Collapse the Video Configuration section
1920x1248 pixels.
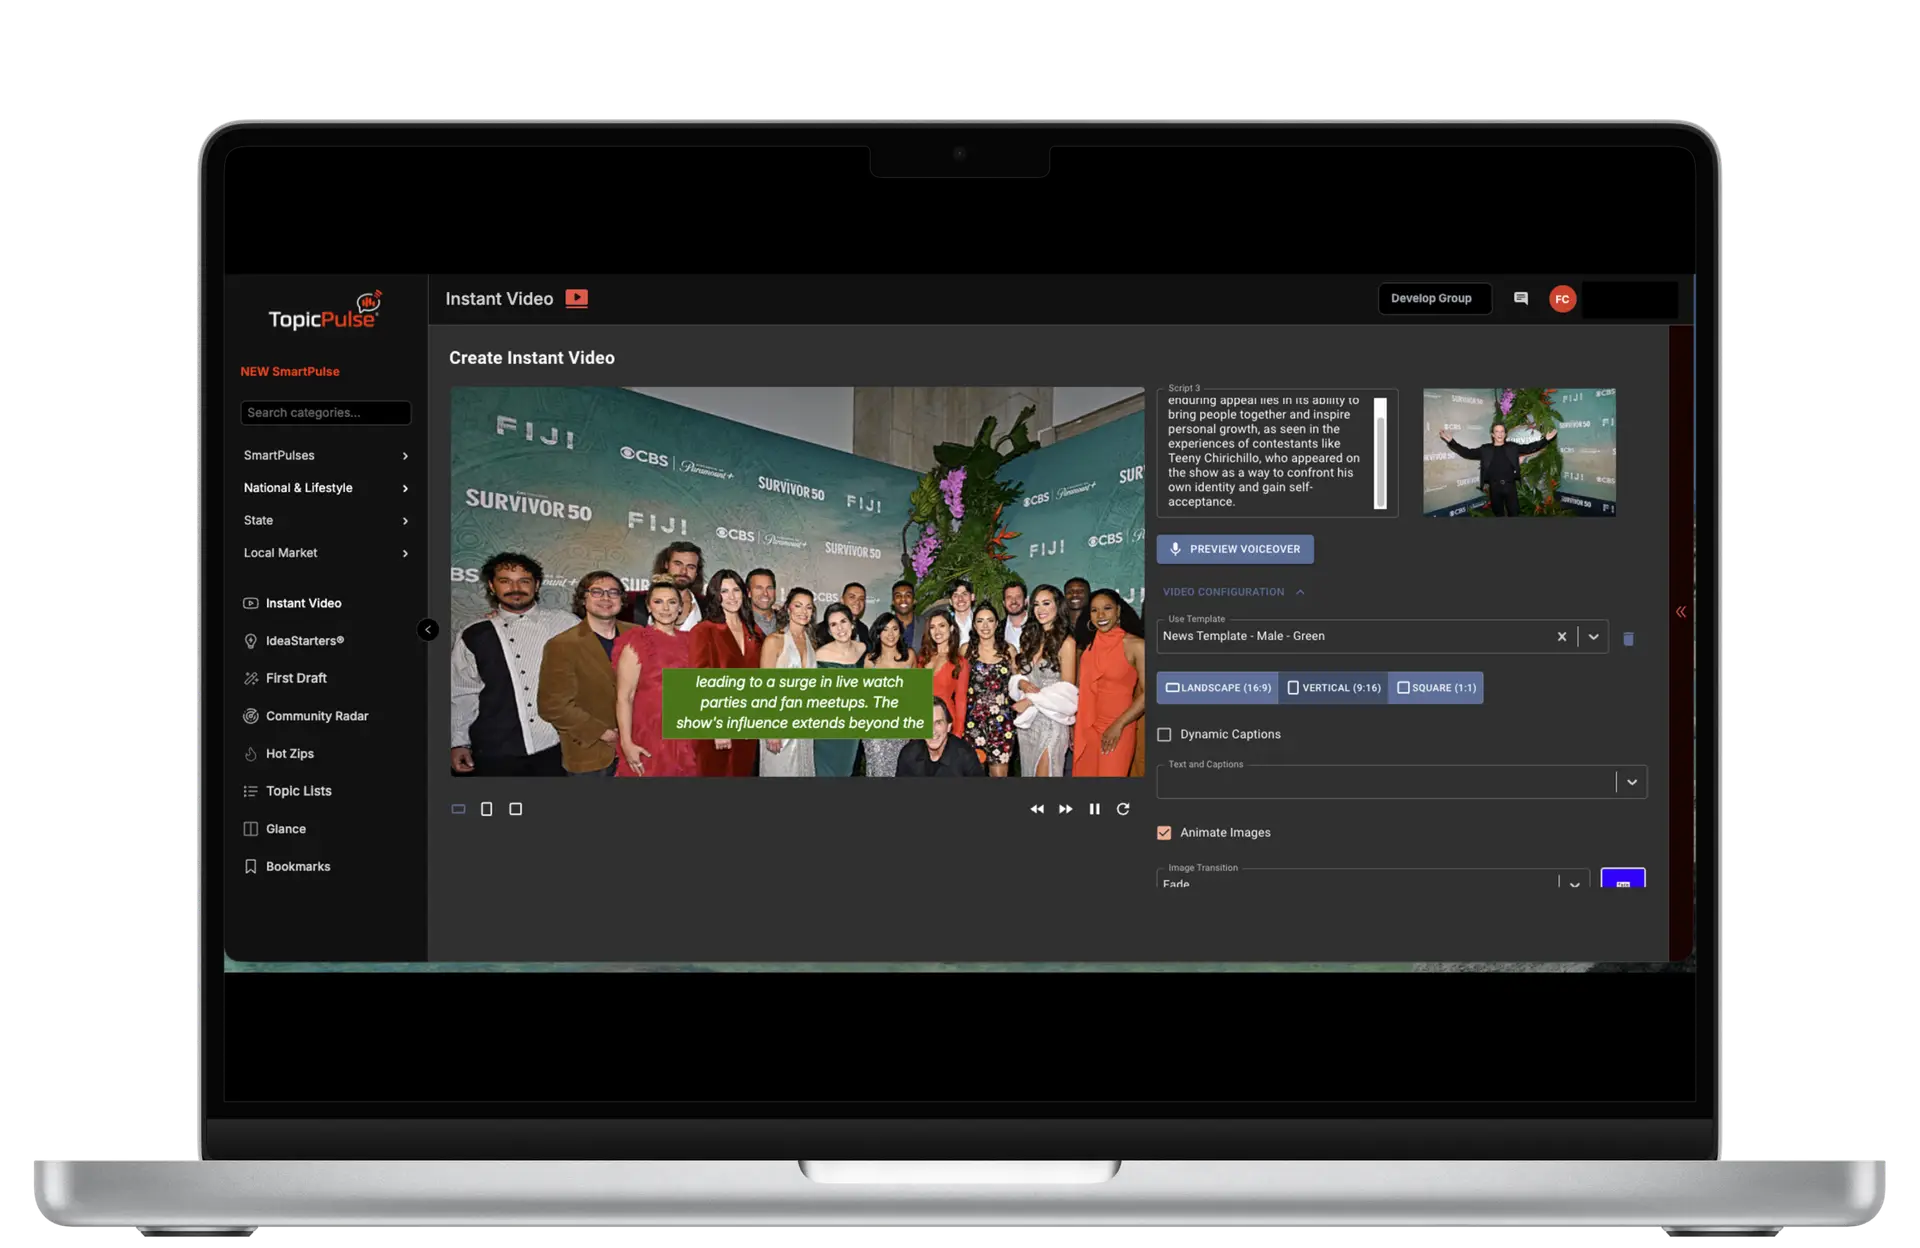pos(1234,592)
